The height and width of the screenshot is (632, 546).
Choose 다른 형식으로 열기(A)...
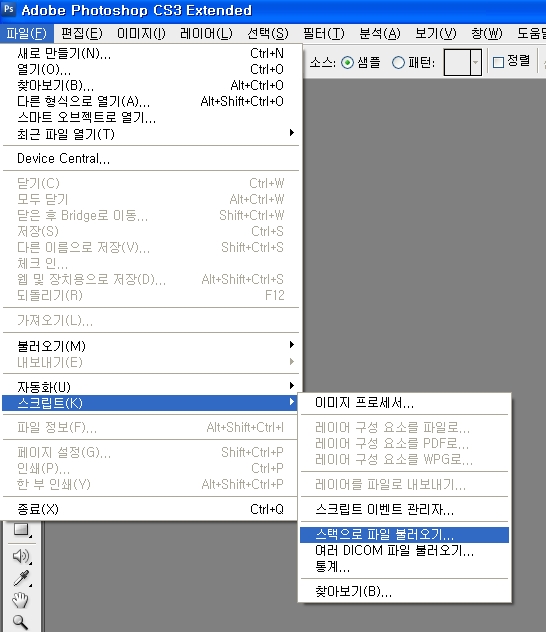click(x=150, y=102)
